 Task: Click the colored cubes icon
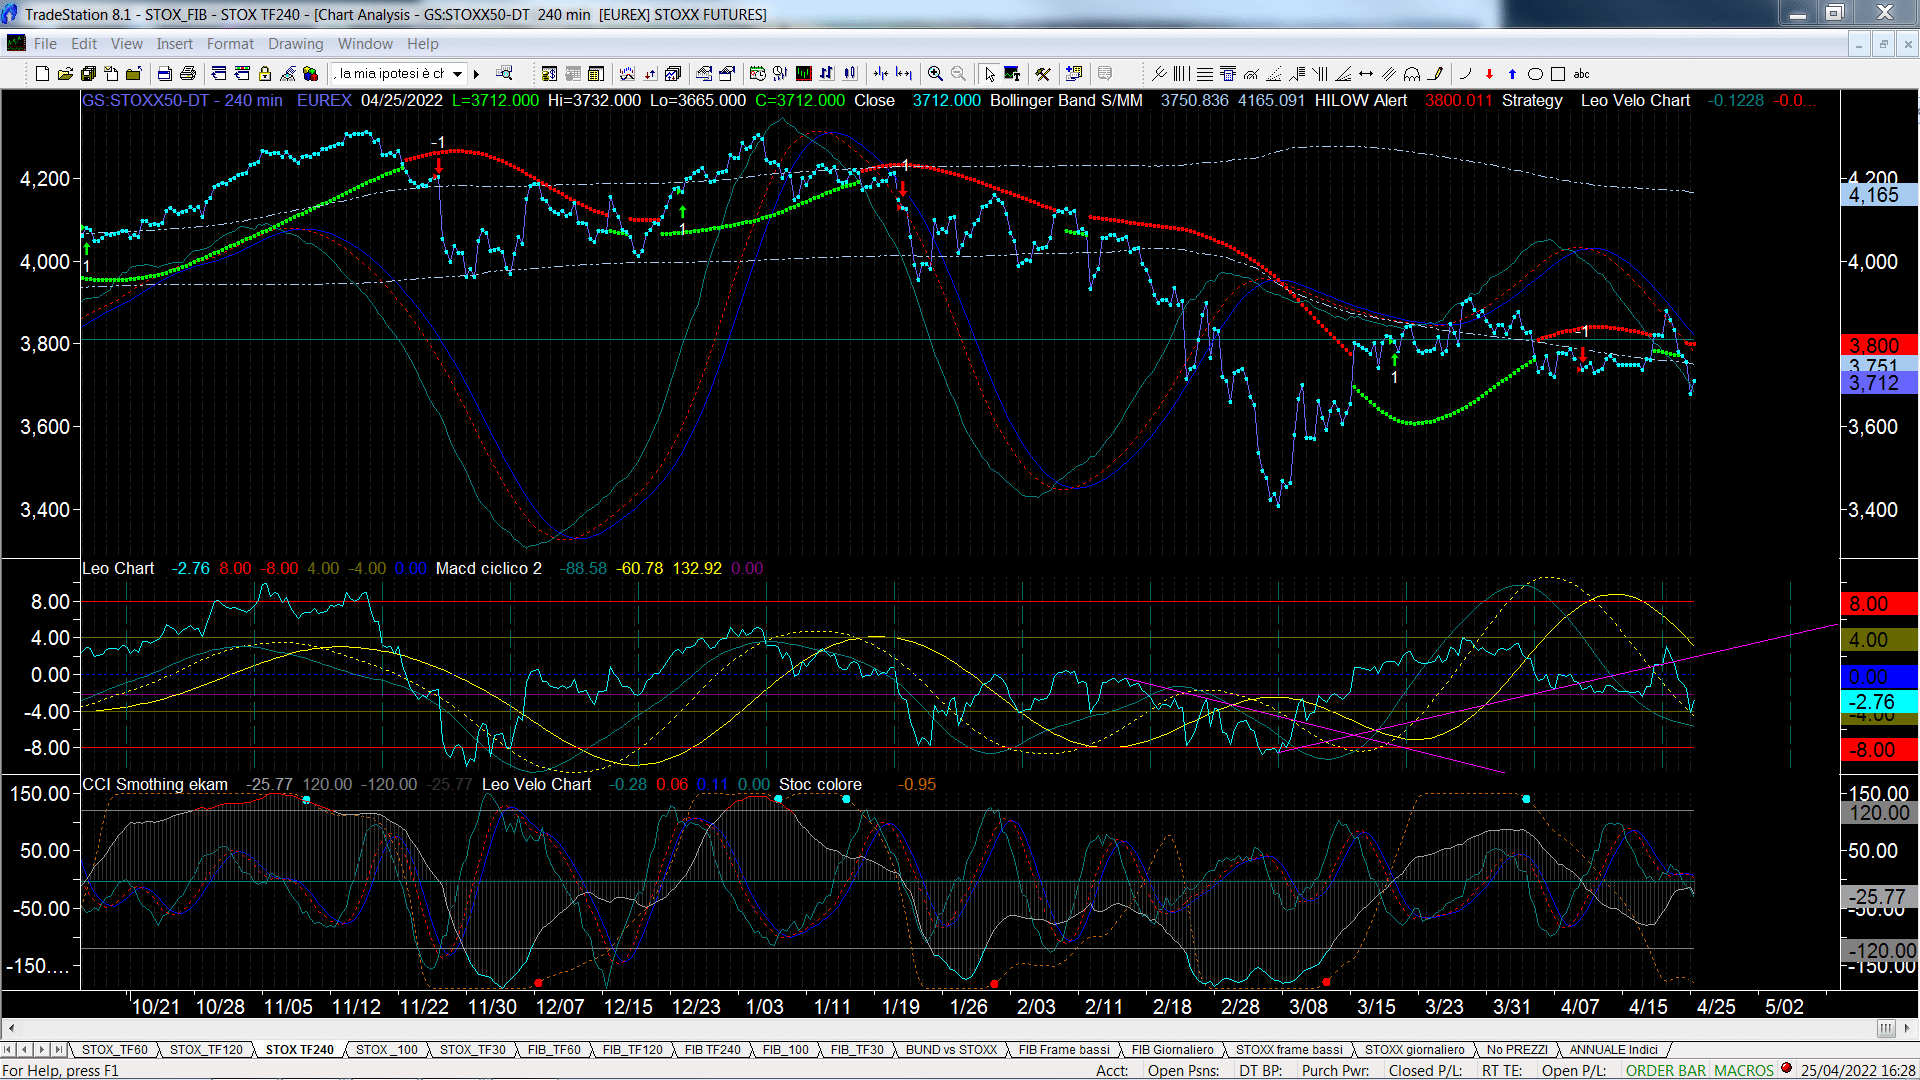[x=311, y=74]
